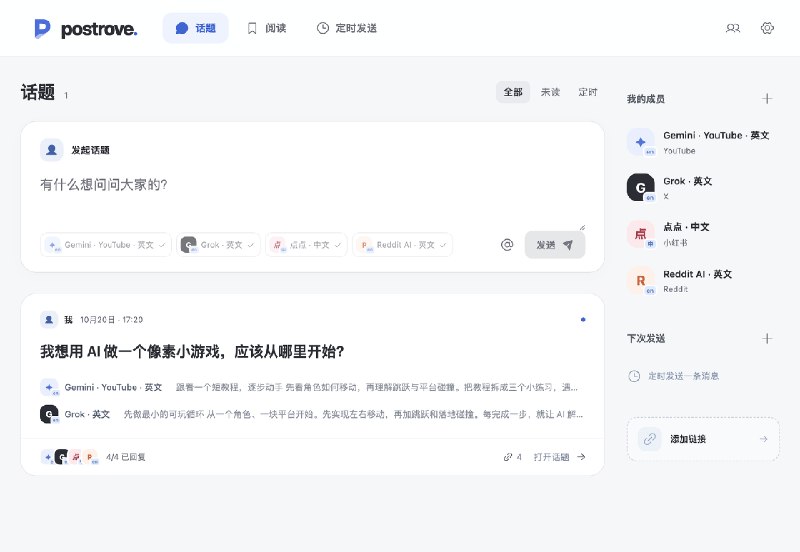Toggle the 点点 · 中文 recipient chip
This screenshot has width=800, height=552.
coord(306,245)
